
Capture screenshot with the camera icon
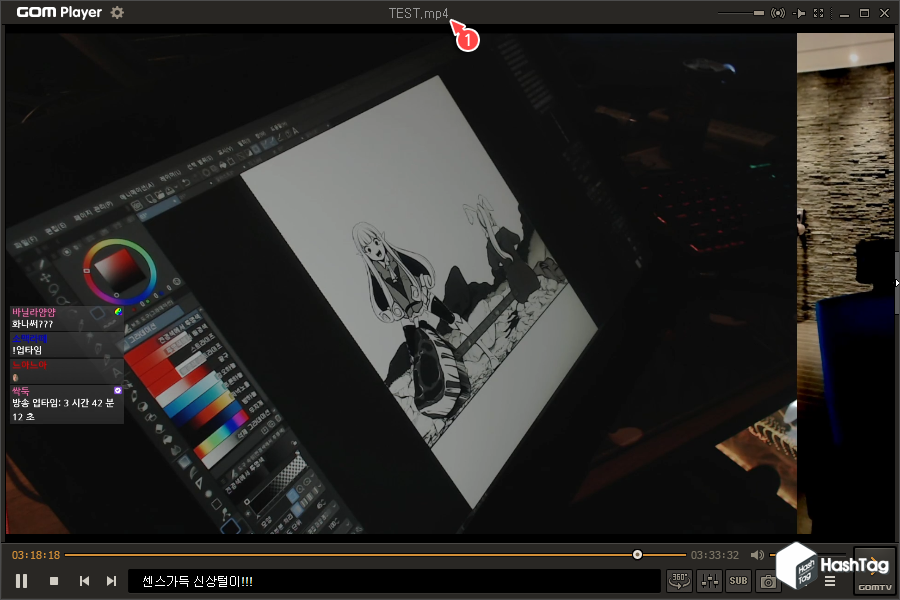coord(768,581)
